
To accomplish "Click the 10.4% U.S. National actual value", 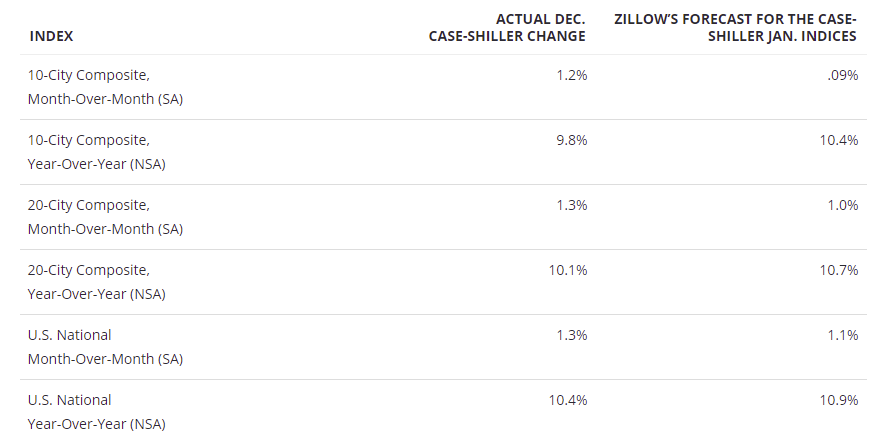I will pos(568,400).
